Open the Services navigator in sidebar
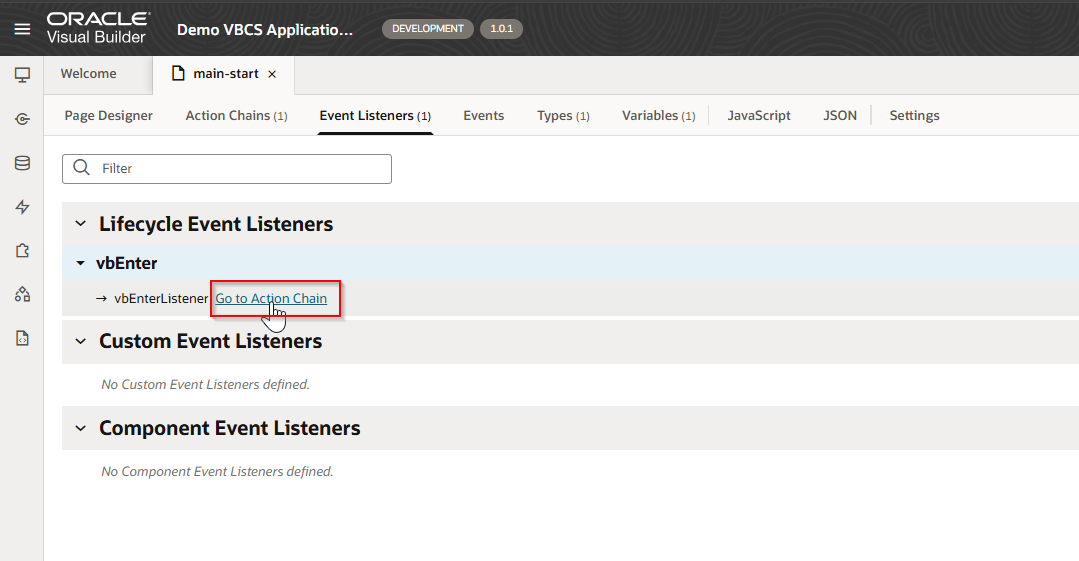The image size is (1079, 561). pyautogui.click(x=22, y=119)
